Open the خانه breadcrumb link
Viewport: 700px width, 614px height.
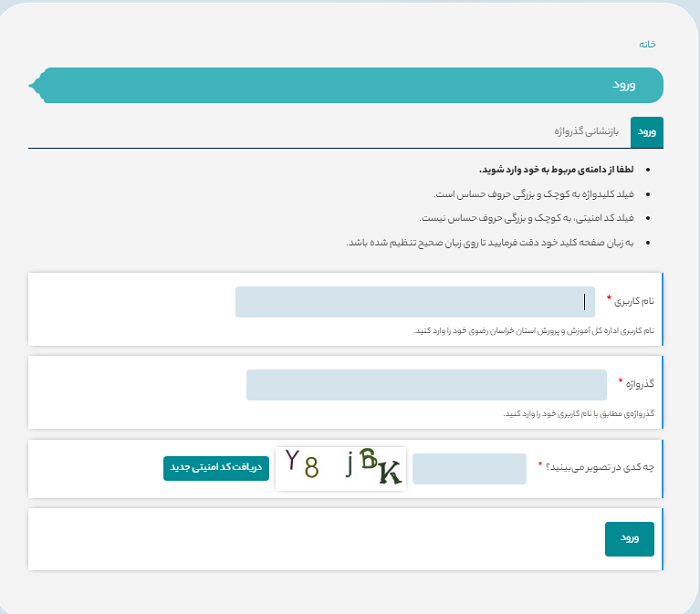tap(647, 44)
